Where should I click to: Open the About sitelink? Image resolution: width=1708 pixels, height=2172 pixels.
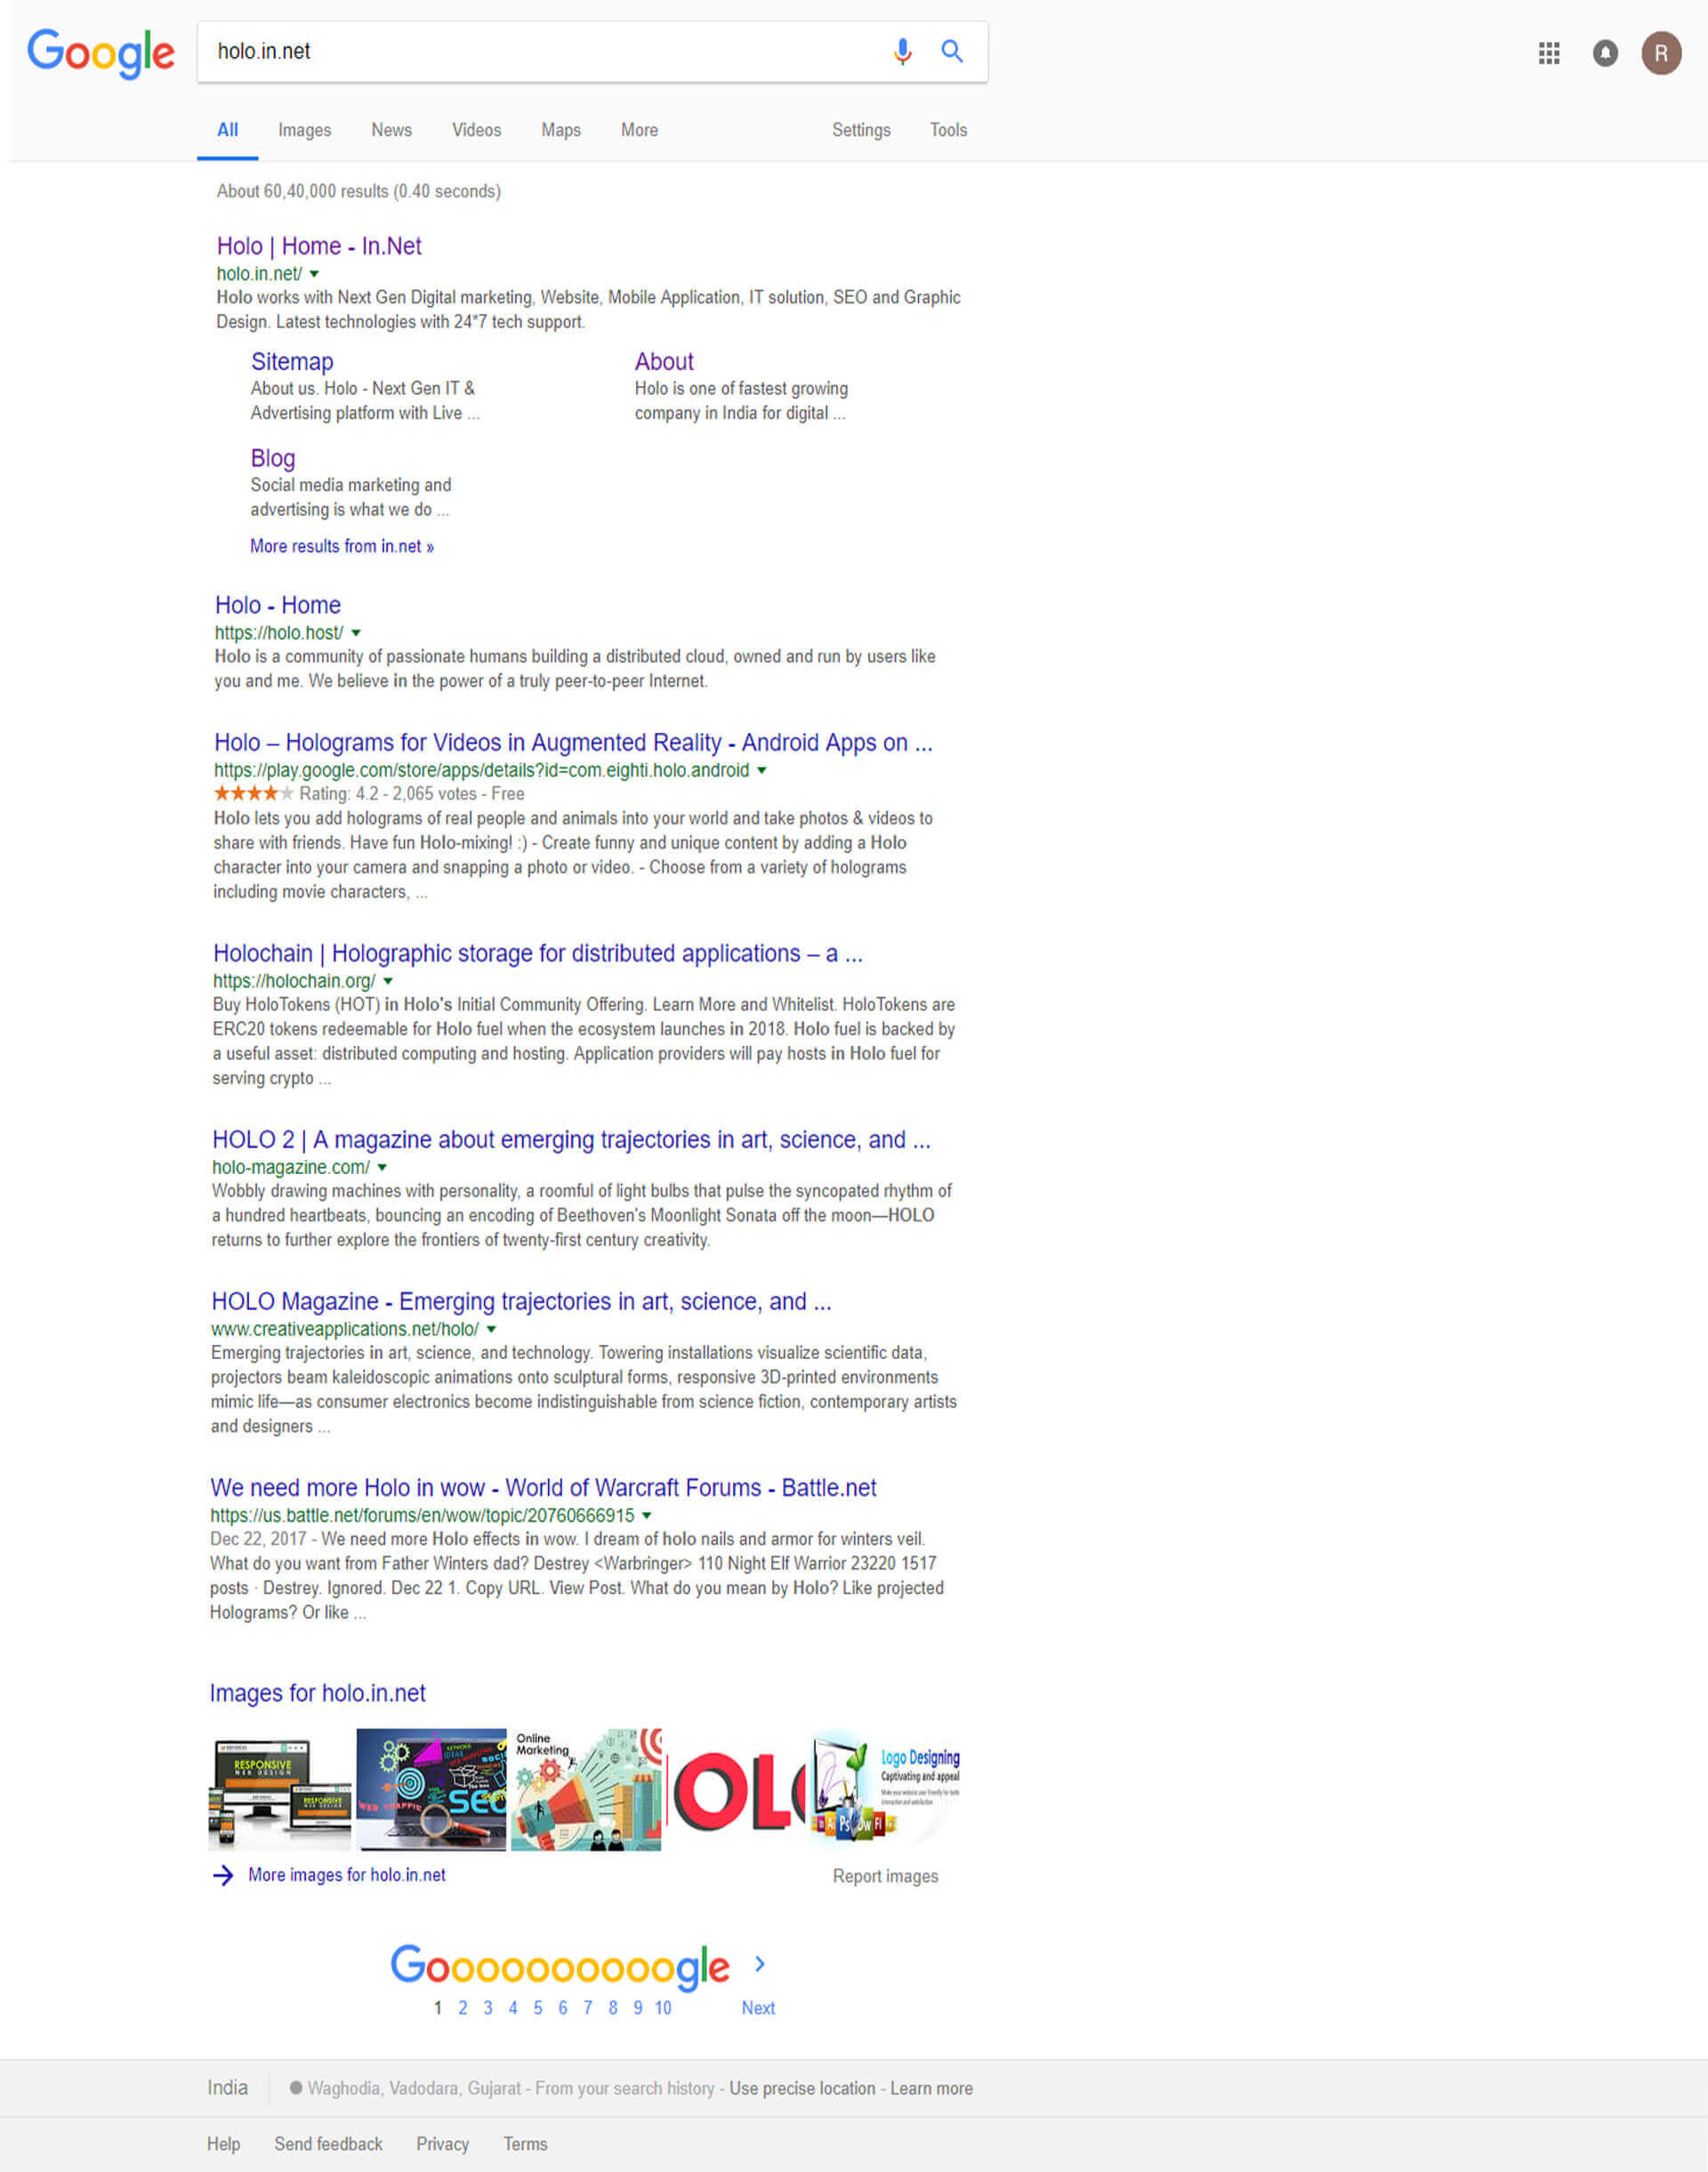[x=664, y=362]
